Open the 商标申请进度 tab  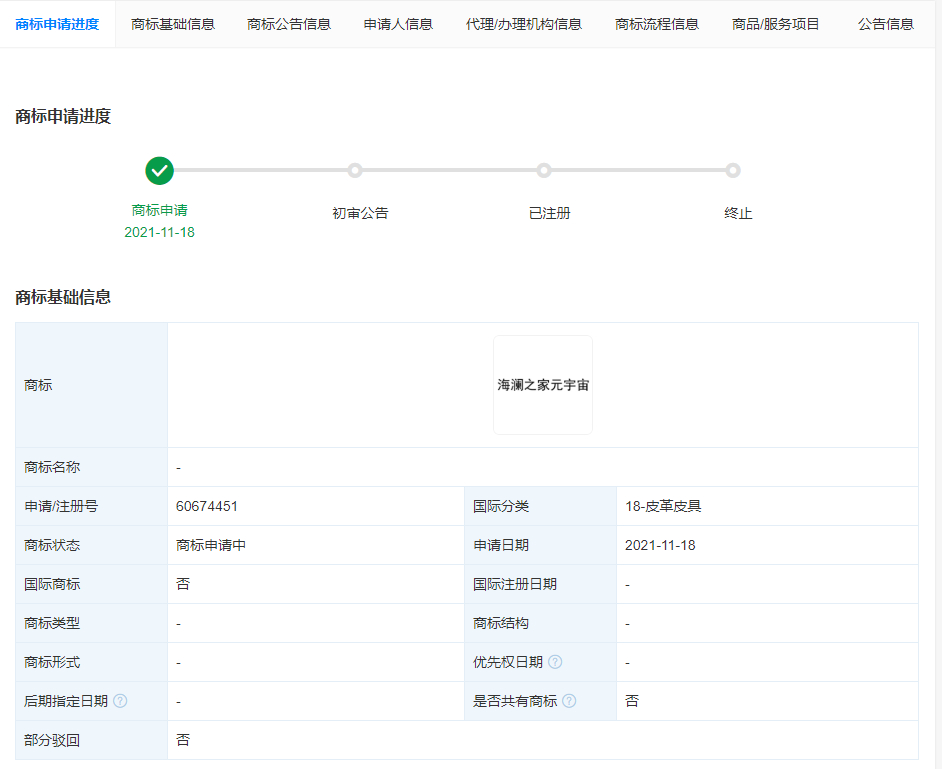tap(57, 24)
